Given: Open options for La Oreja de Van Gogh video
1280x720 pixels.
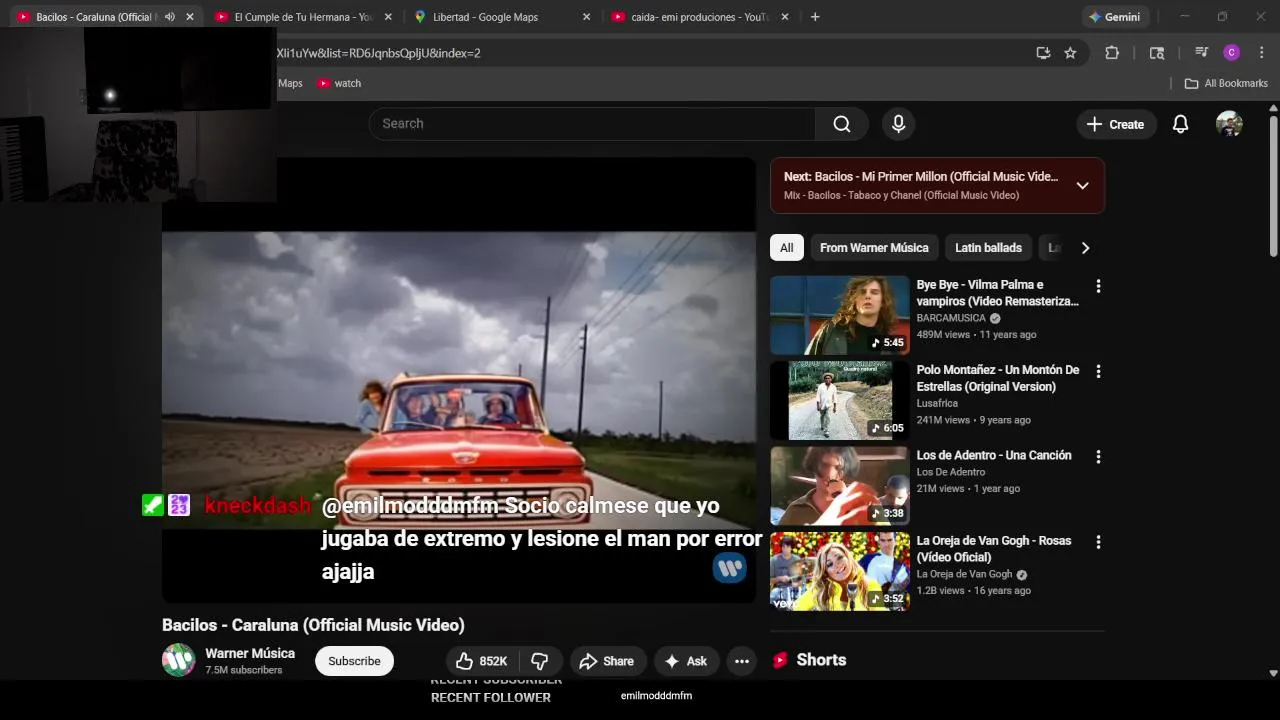Looking at the screenshot, I should click(x=1098, y=542).
